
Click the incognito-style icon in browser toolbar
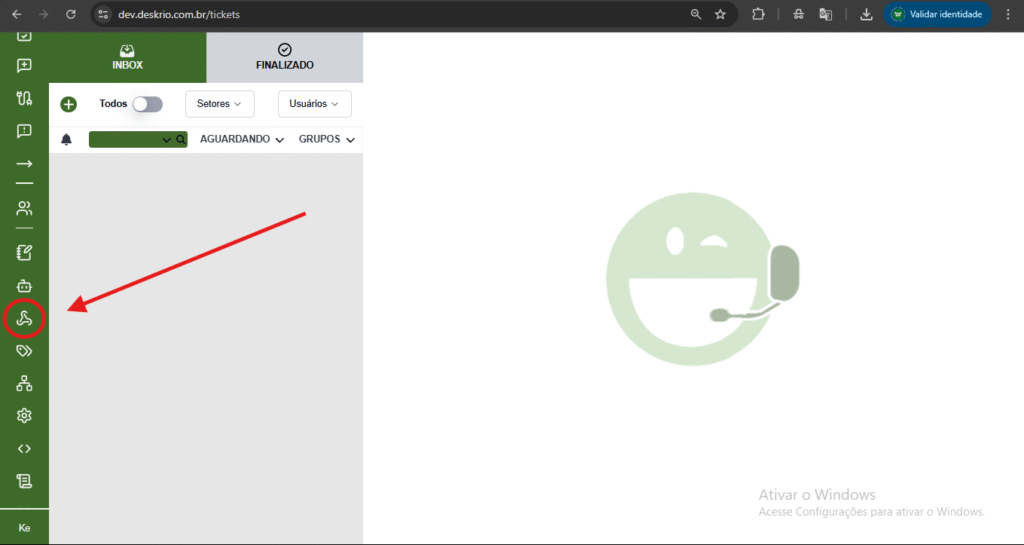[799, 14]
